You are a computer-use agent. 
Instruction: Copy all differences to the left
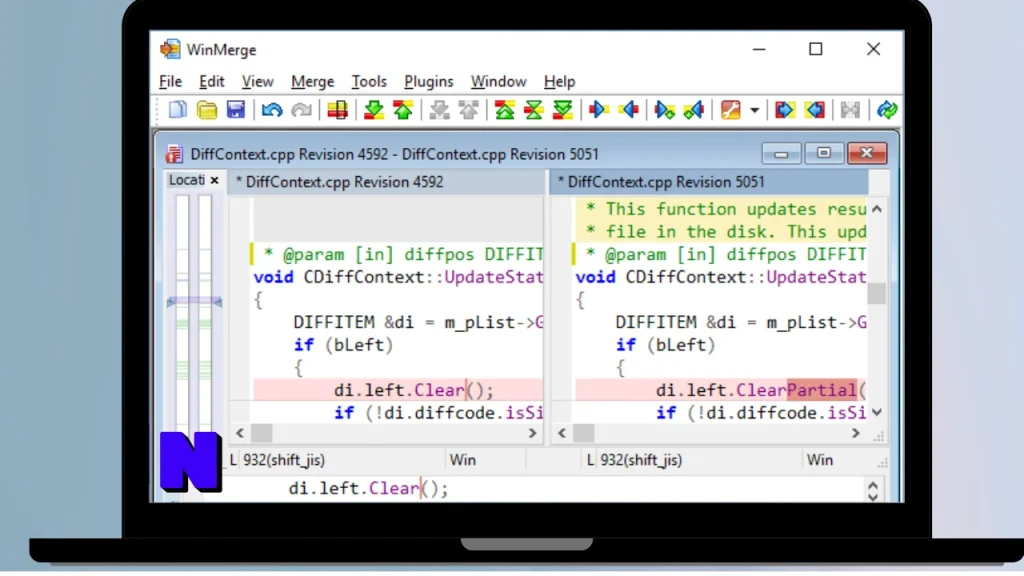[x=814, y=110]
